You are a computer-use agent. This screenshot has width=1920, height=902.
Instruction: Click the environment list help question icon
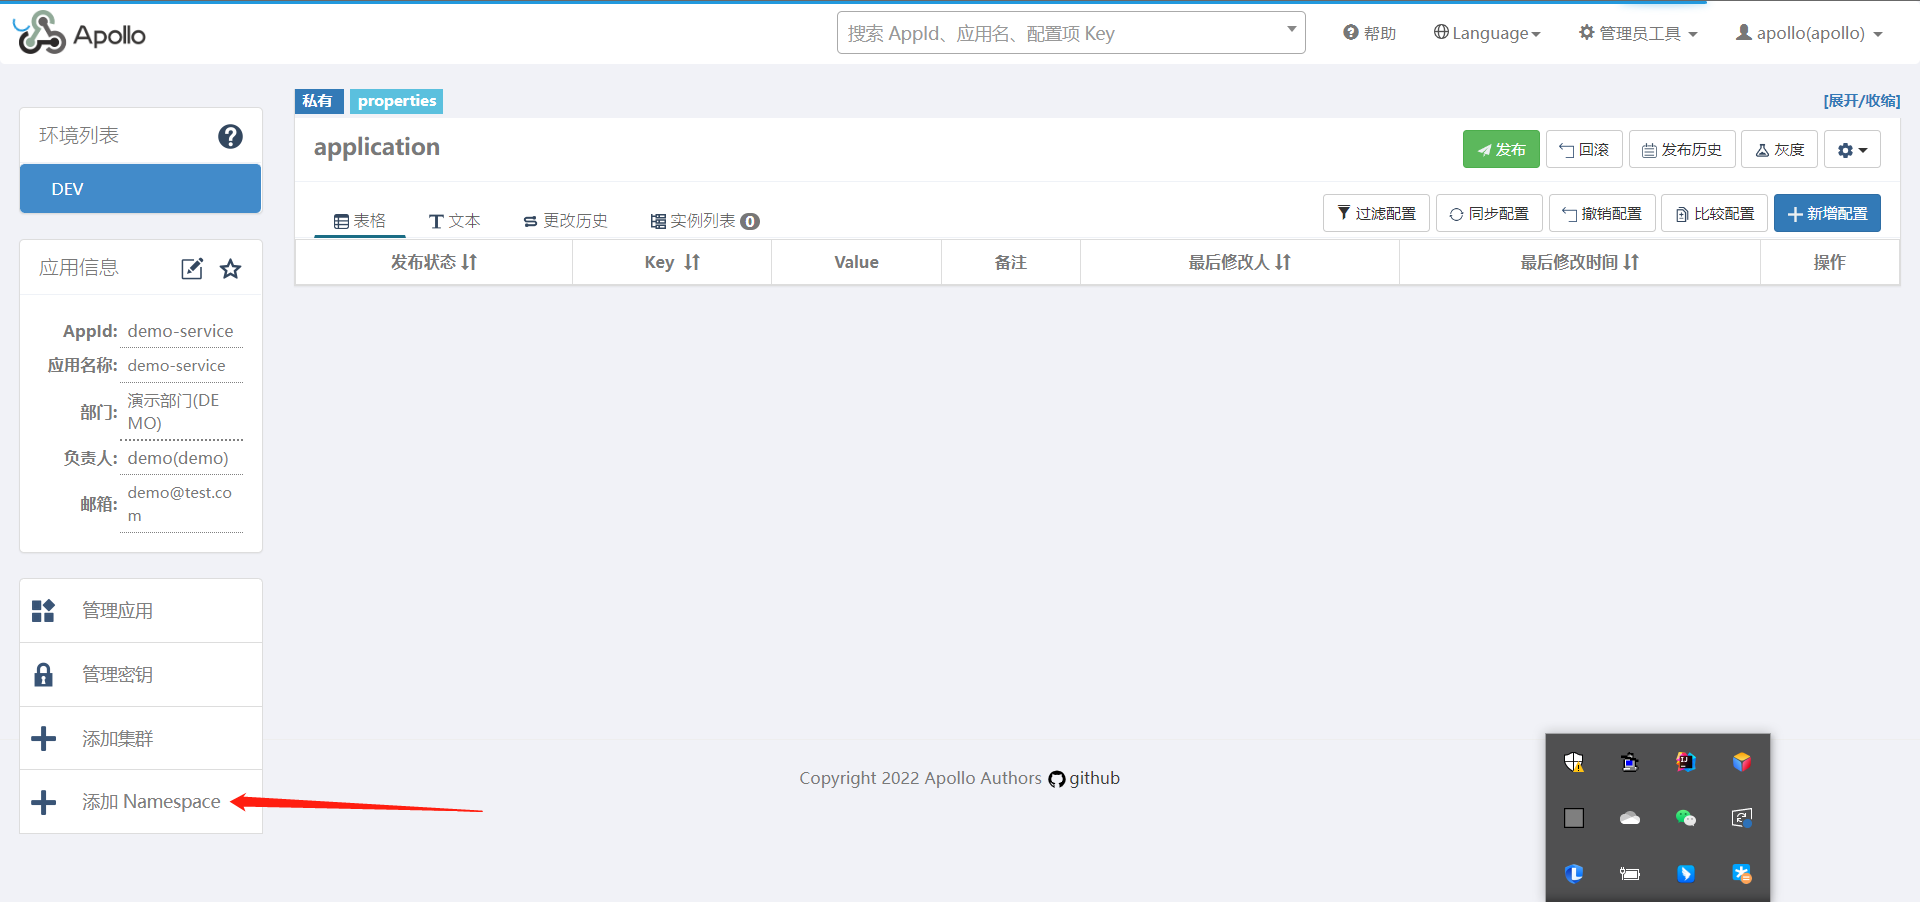click(x=230, y=136)
